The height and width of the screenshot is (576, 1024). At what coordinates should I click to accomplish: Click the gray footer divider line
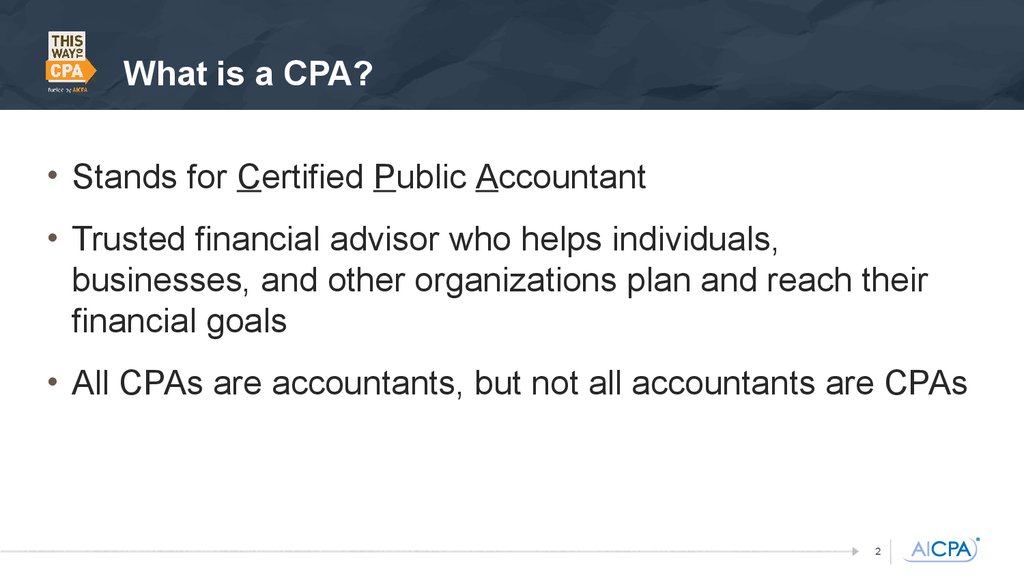(425, 552)
